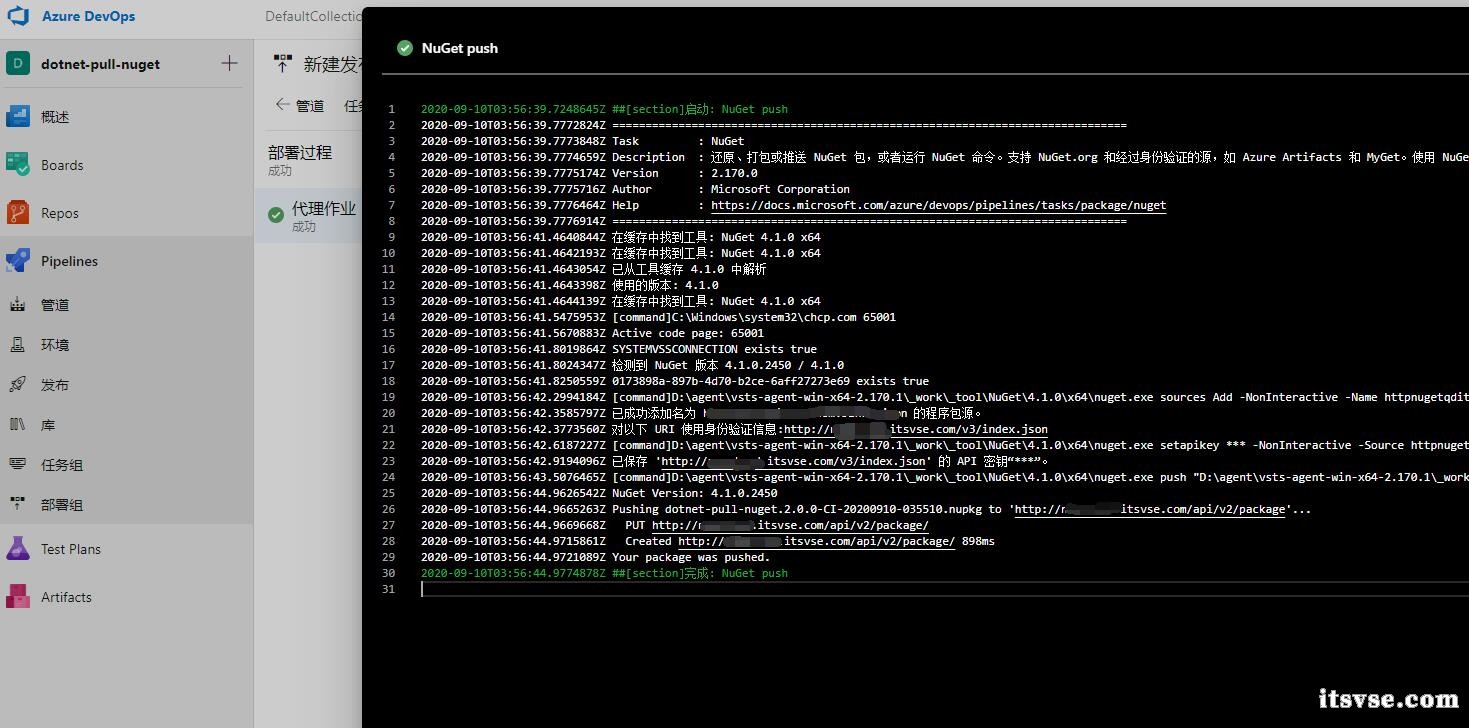Viewport: 1469px width, 728px height.
Task: Click the Test Plans flask icon
Action: coord(18,549)
